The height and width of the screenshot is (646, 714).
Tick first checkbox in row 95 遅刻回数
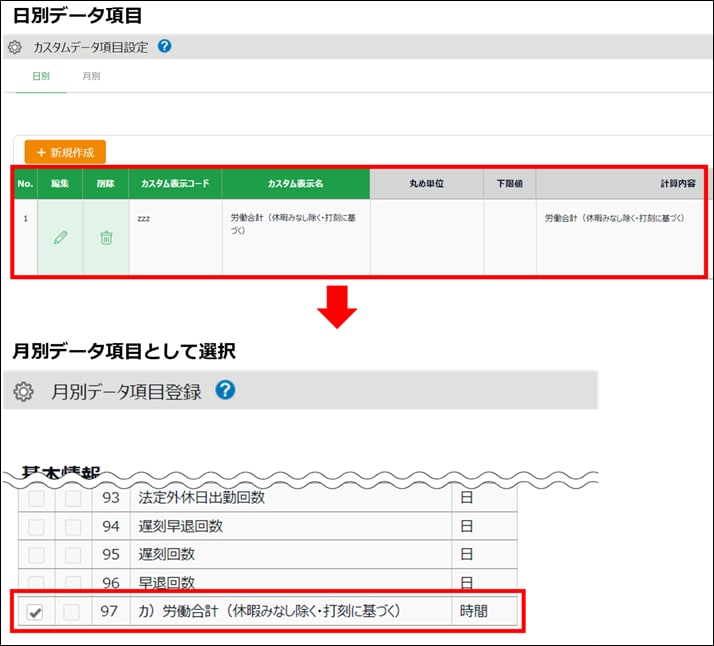[x=37, y=554]
